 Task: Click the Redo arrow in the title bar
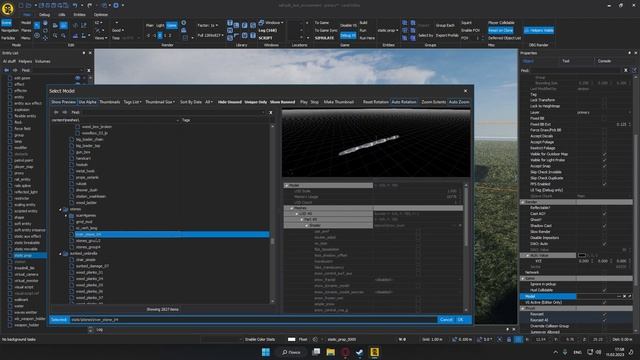pos(90,6)
